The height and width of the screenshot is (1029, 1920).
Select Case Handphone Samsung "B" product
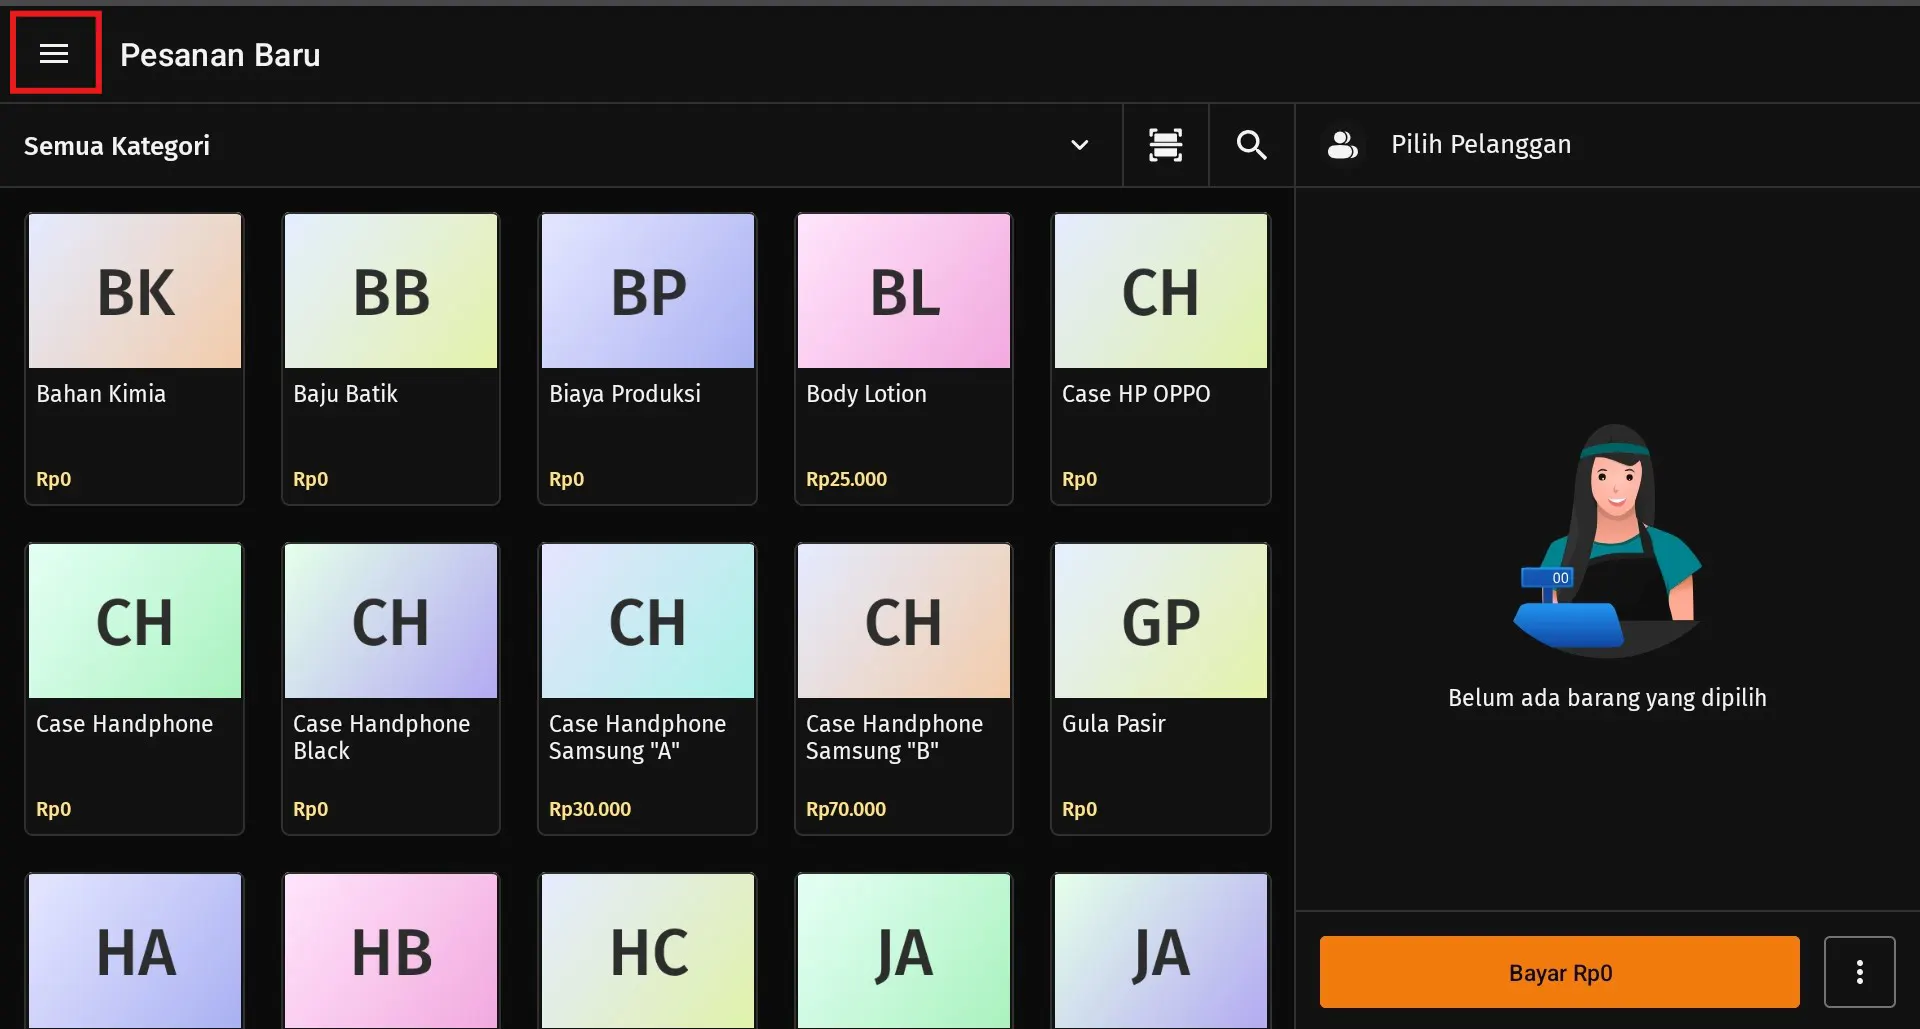[x=903, y=688]
